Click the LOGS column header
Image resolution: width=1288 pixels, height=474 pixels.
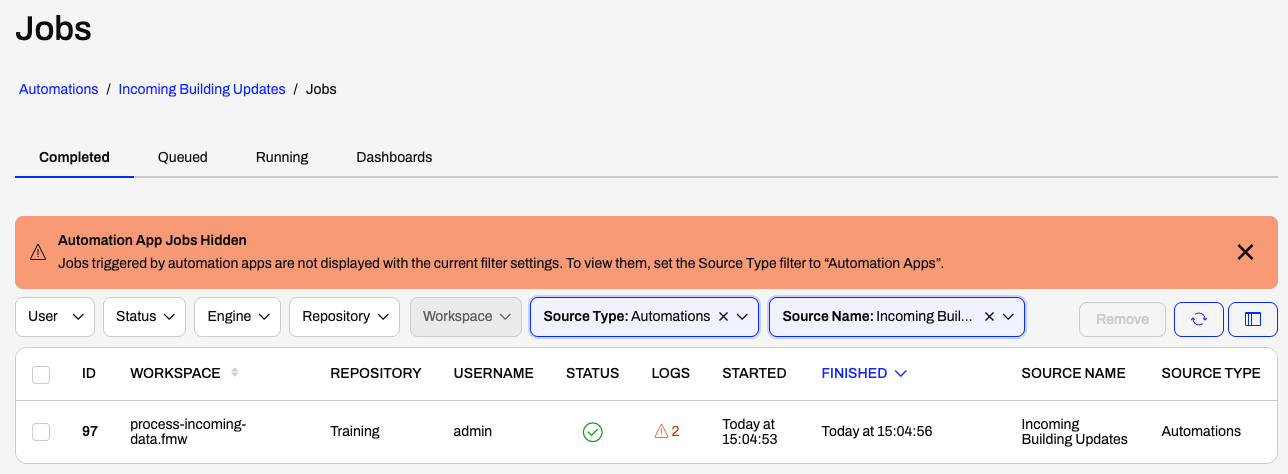[670, 373]
